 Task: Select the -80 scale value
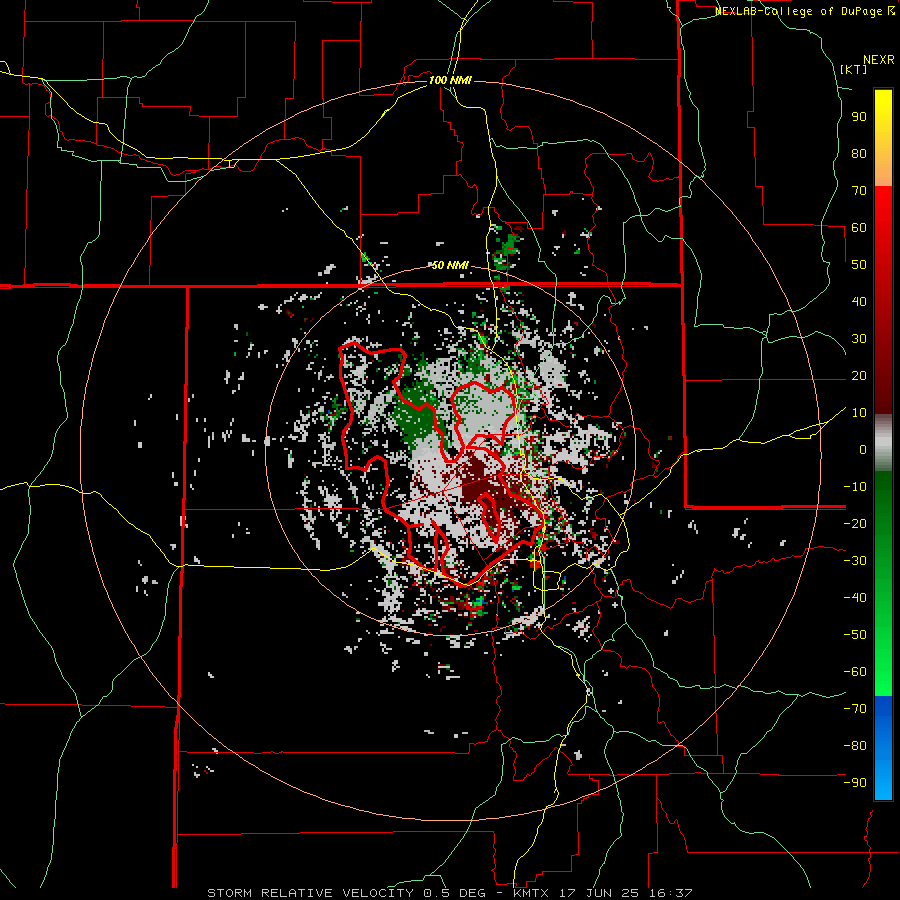(x=855, y=746)
